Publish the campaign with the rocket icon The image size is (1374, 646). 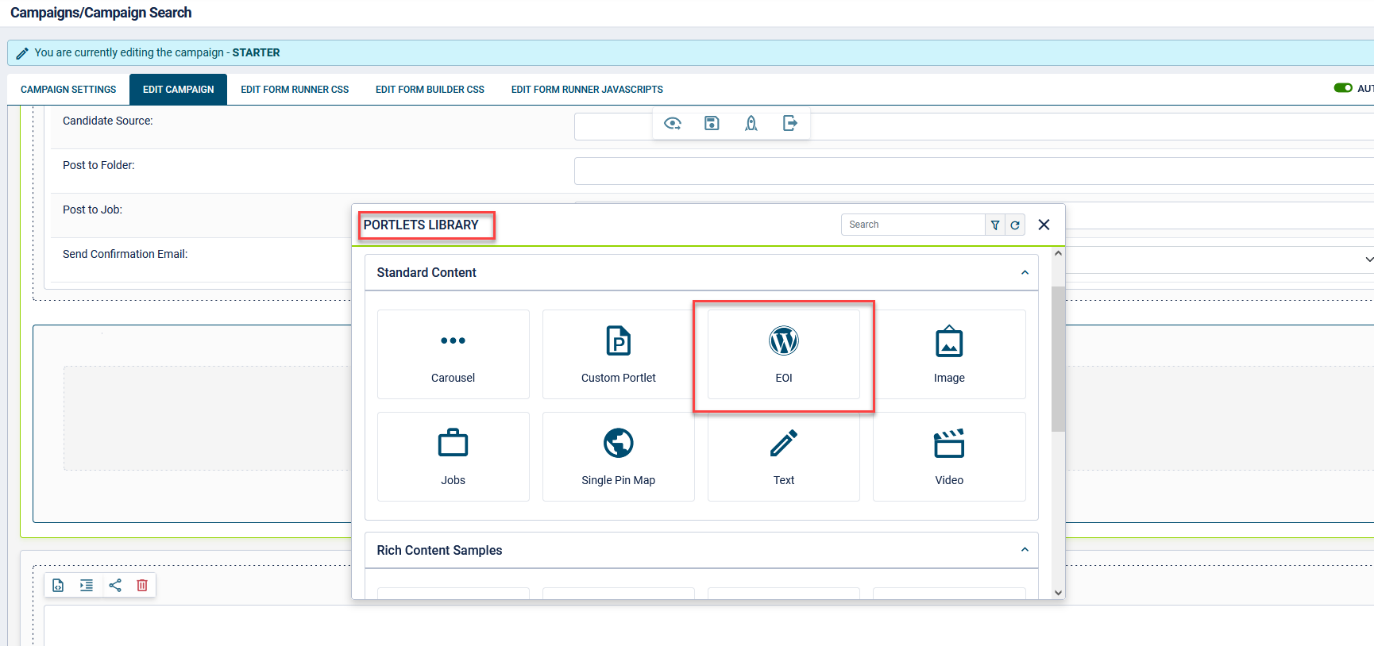(751, 123)
